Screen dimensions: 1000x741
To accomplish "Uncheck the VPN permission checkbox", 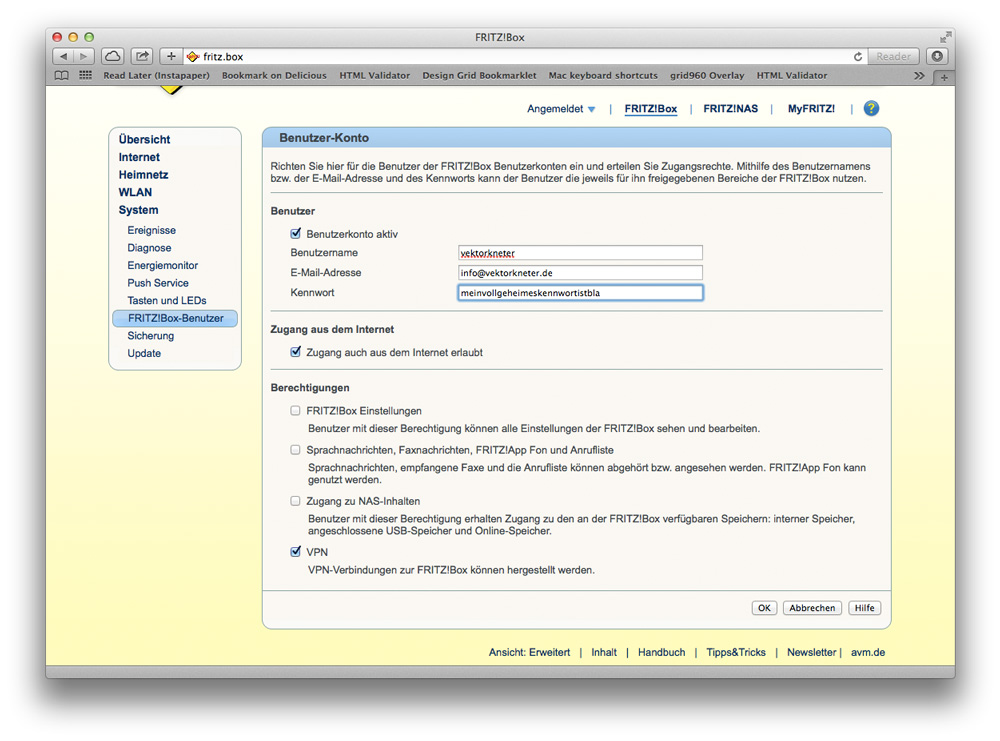I will (295, 552).
